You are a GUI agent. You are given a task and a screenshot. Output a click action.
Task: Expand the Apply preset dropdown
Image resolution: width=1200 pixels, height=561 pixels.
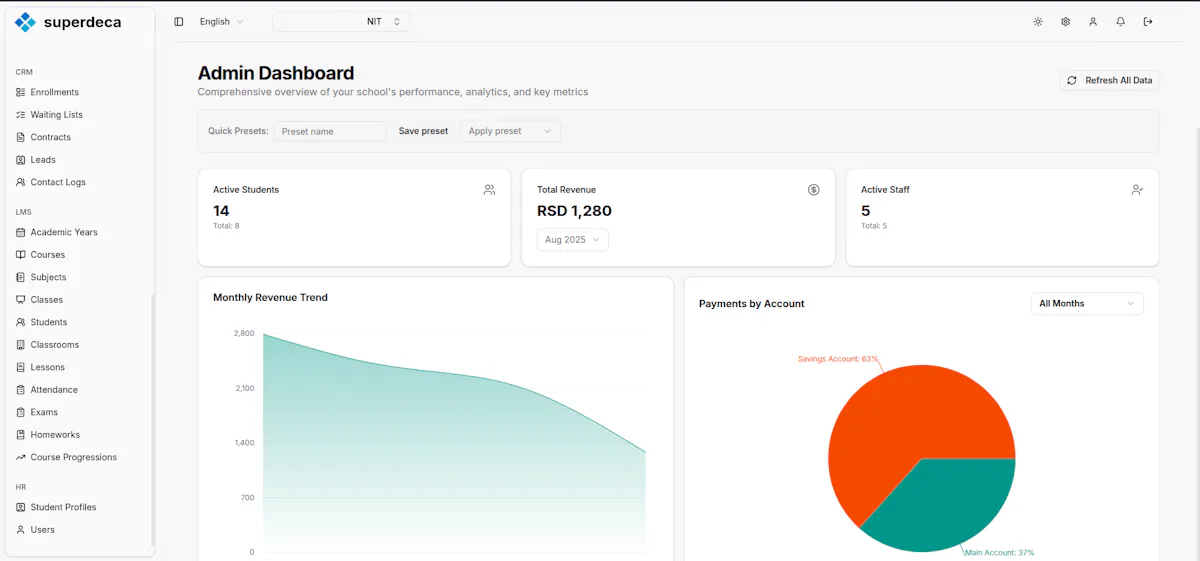pos(510,131)
